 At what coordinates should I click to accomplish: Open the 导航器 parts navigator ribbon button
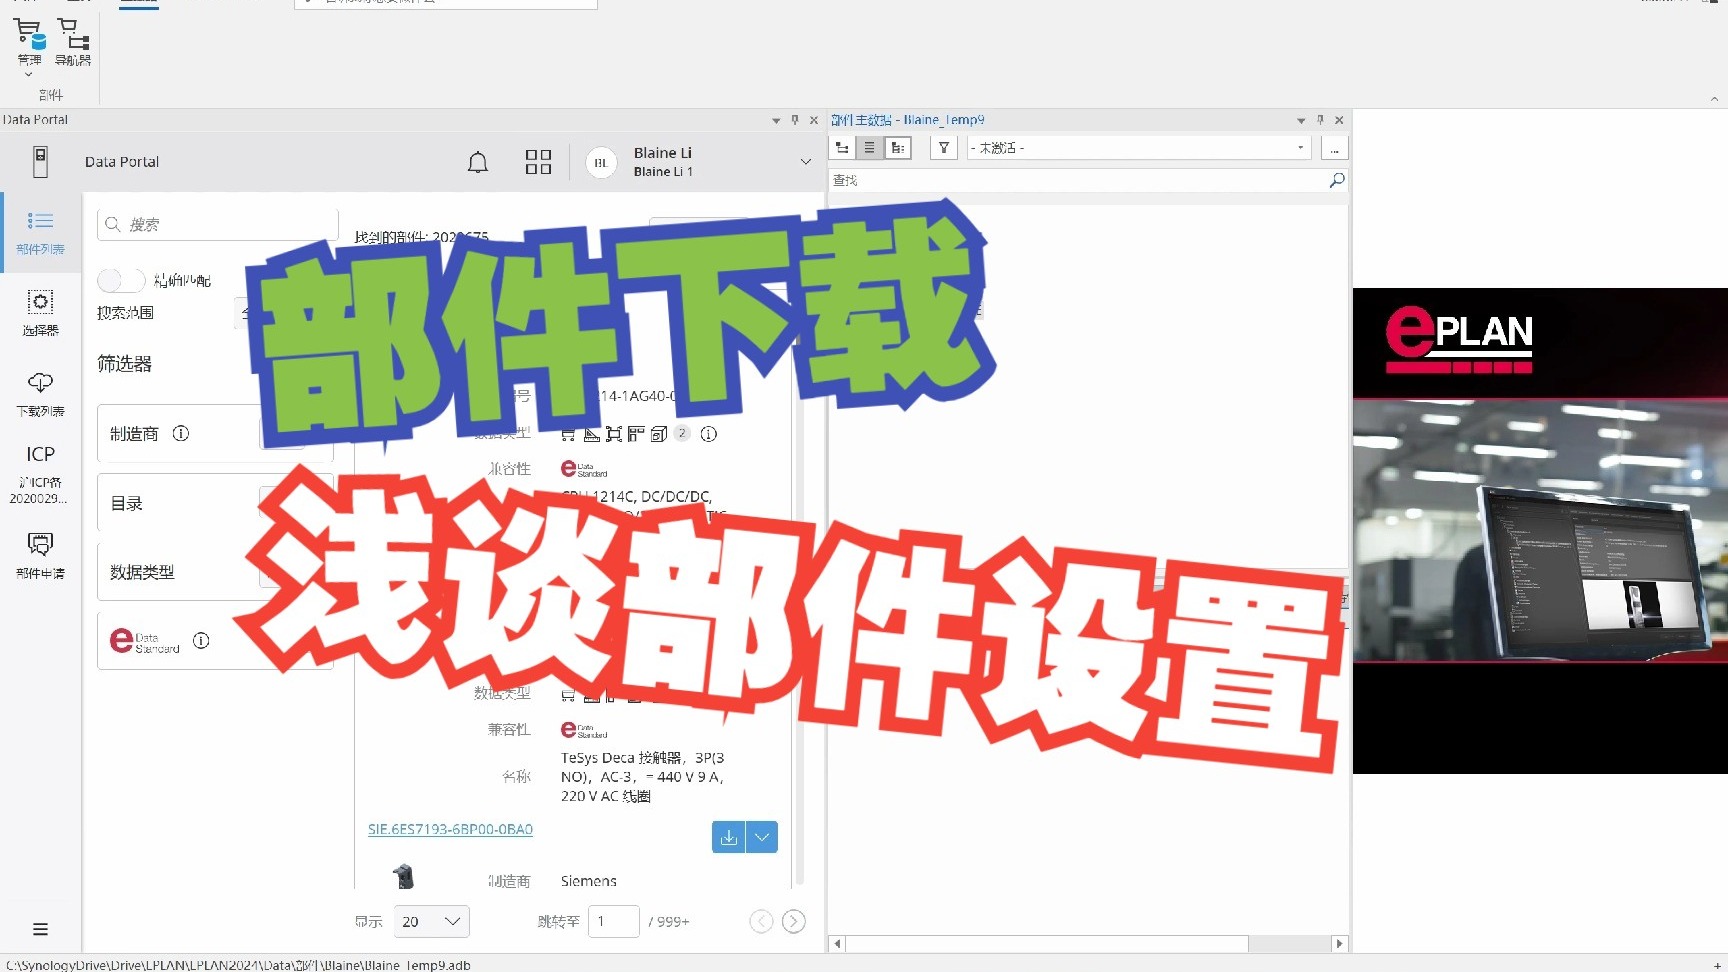[x=73, y=42]
